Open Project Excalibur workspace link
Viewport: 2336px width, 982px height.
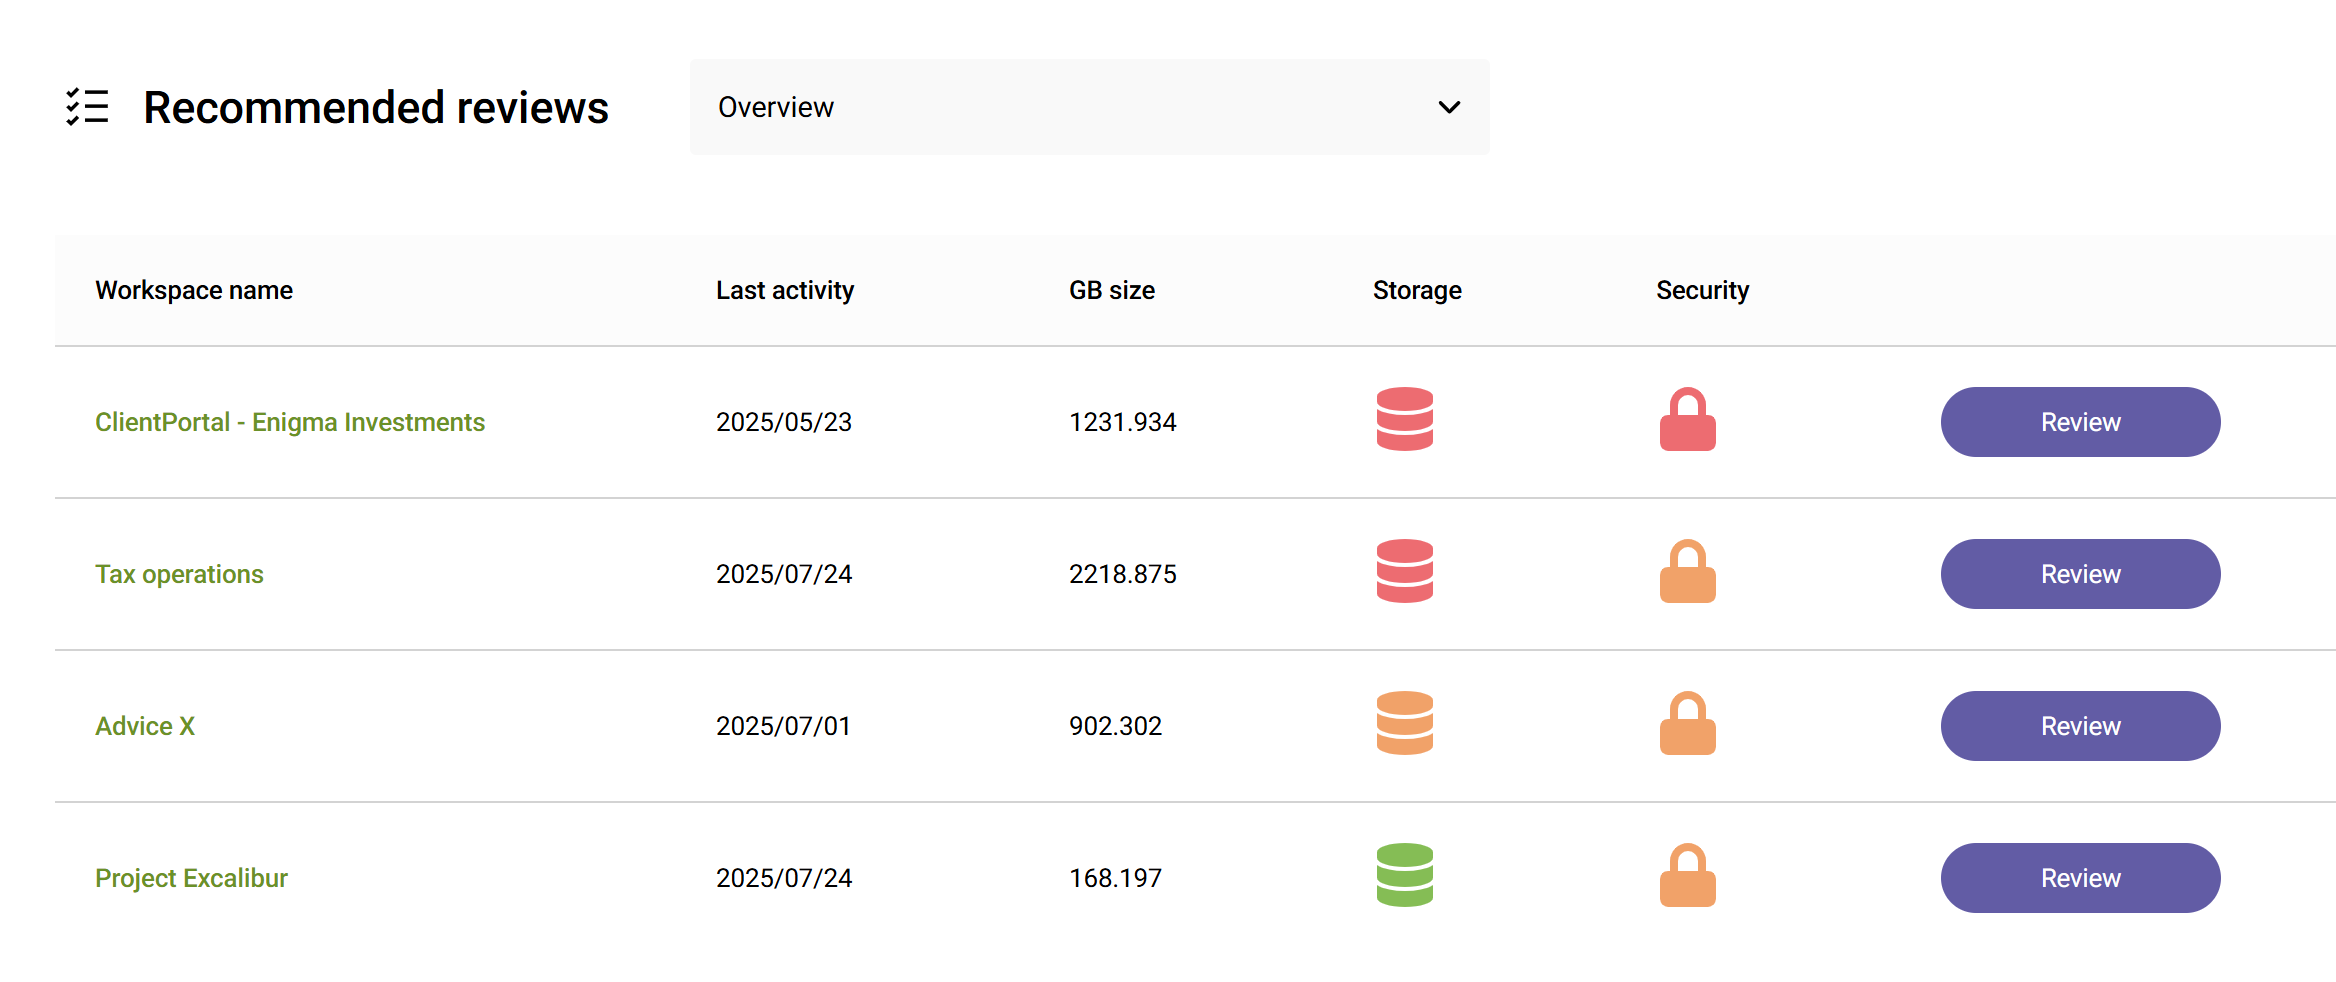(191, 878)
